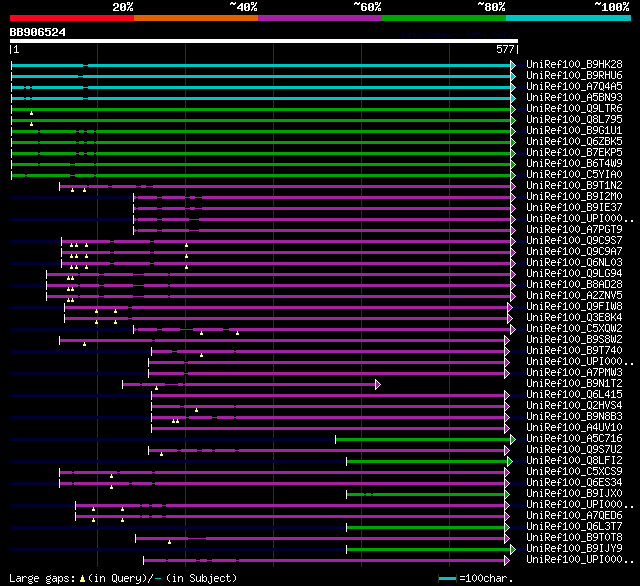Viewport: 640px width, 586px height.
Task: Select the UniRef100_Q9LG94 label
Action: [574, 274]
